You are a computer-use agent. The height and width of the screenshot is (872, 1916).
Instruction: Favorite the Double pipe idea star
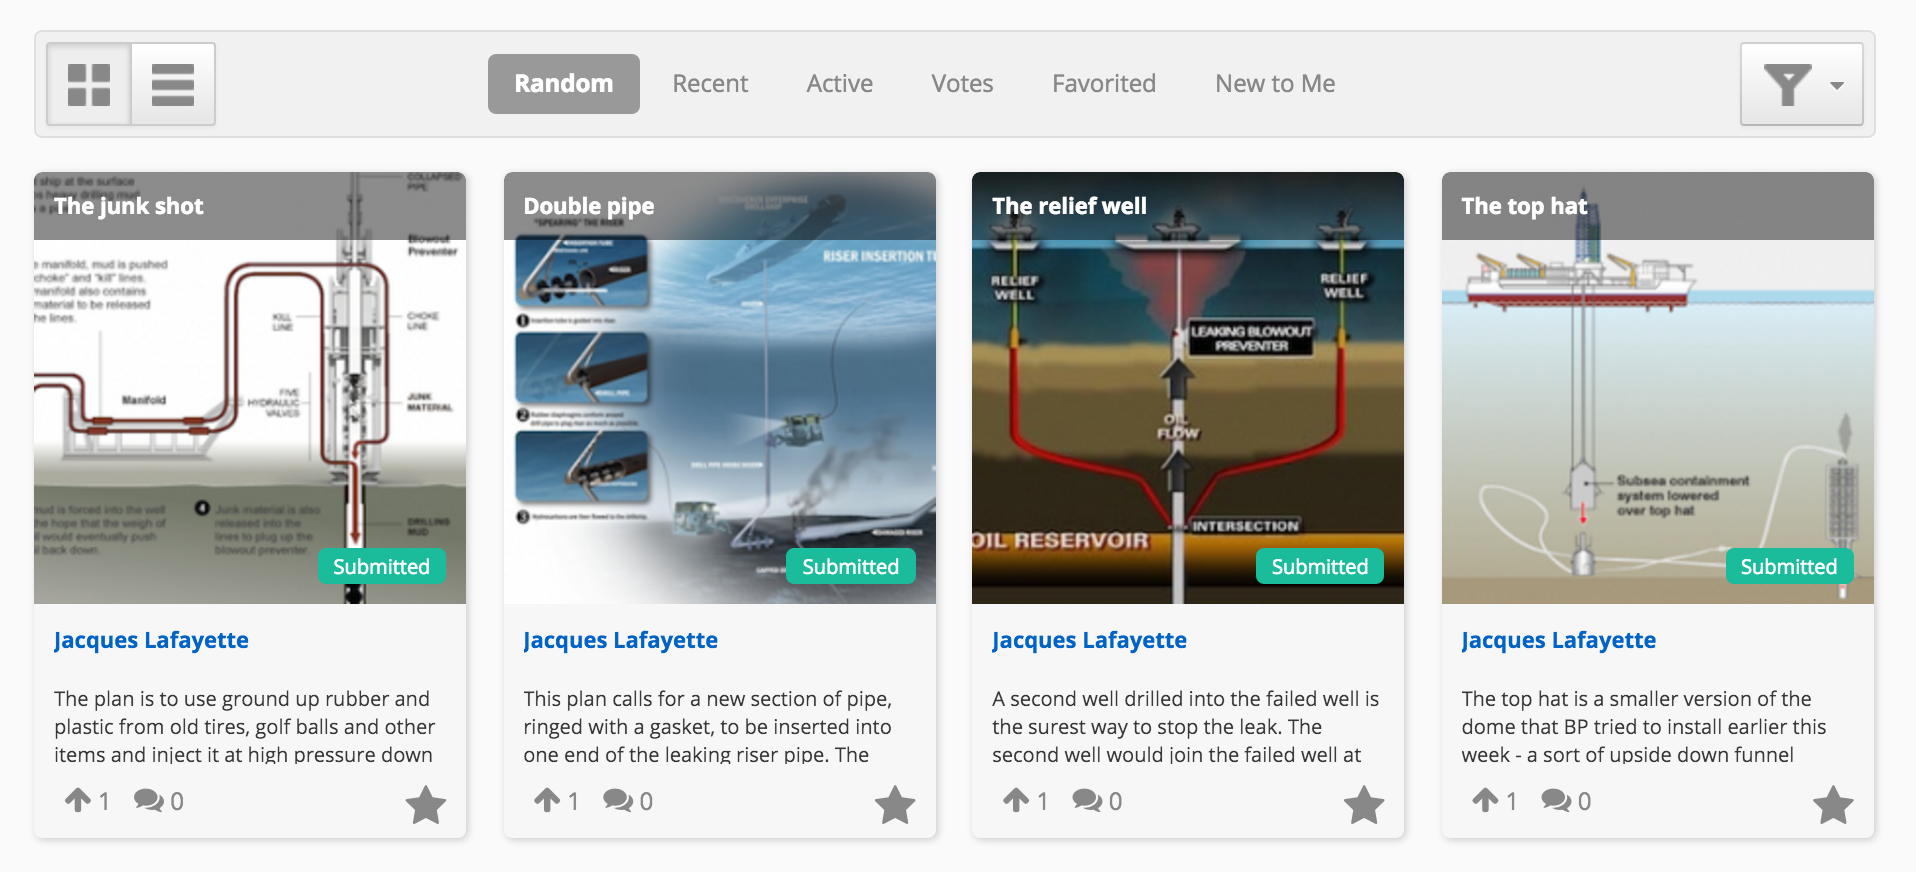(x=895, y=804)
